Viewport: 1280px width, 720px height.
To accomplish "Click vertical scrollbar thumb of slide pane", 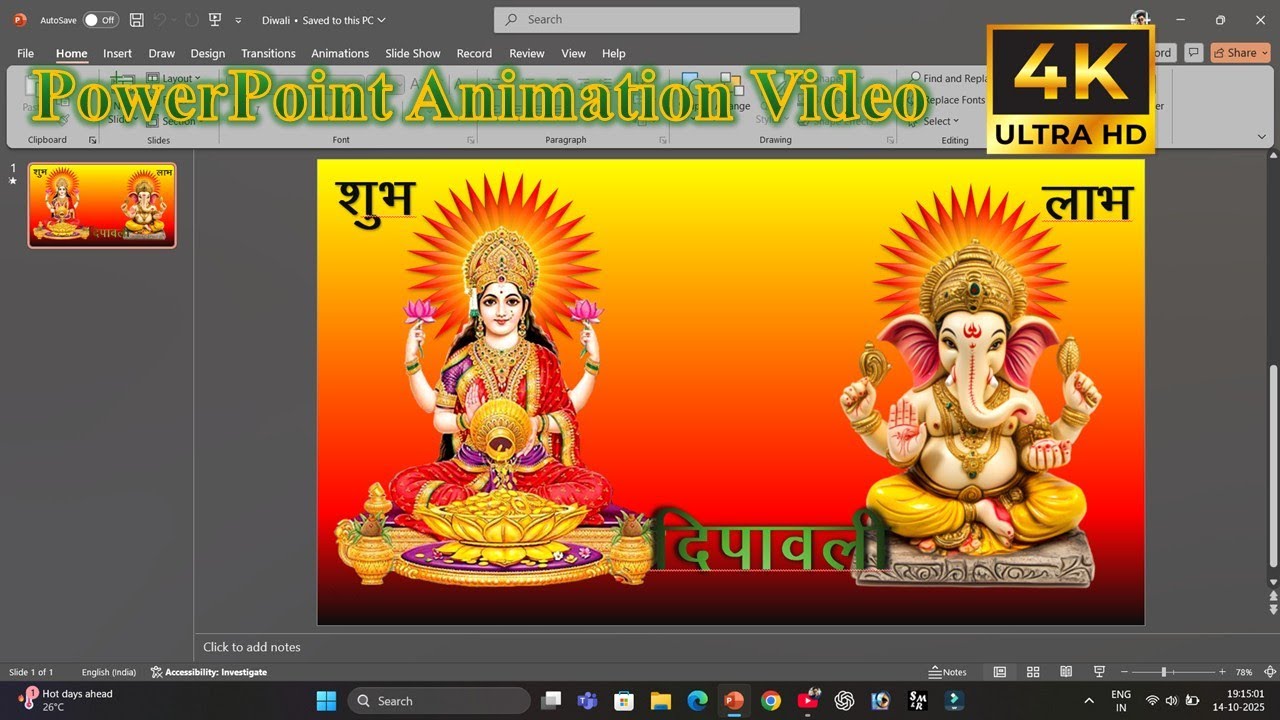I will click(x=1273, y=468).
